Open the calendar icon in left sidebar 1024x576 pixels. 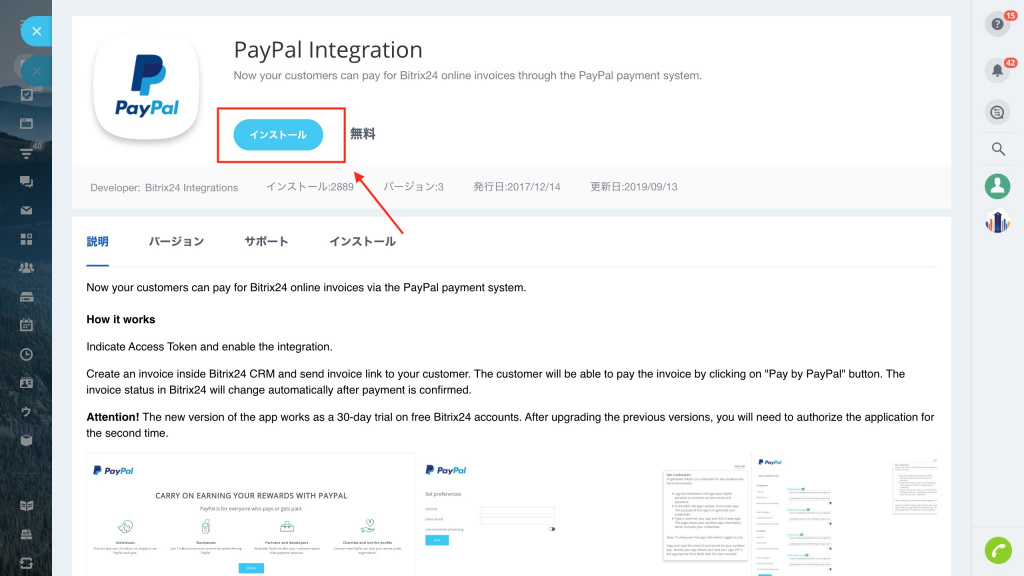26,325
